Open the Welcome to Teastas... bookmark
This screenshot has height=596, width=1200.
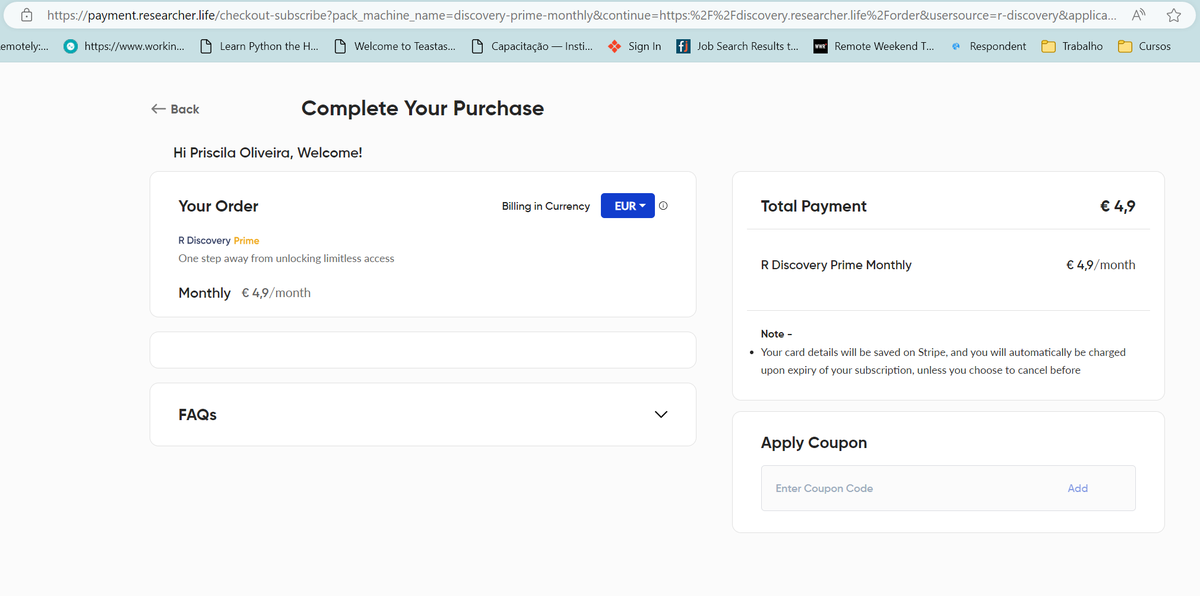tap(395, 46)
